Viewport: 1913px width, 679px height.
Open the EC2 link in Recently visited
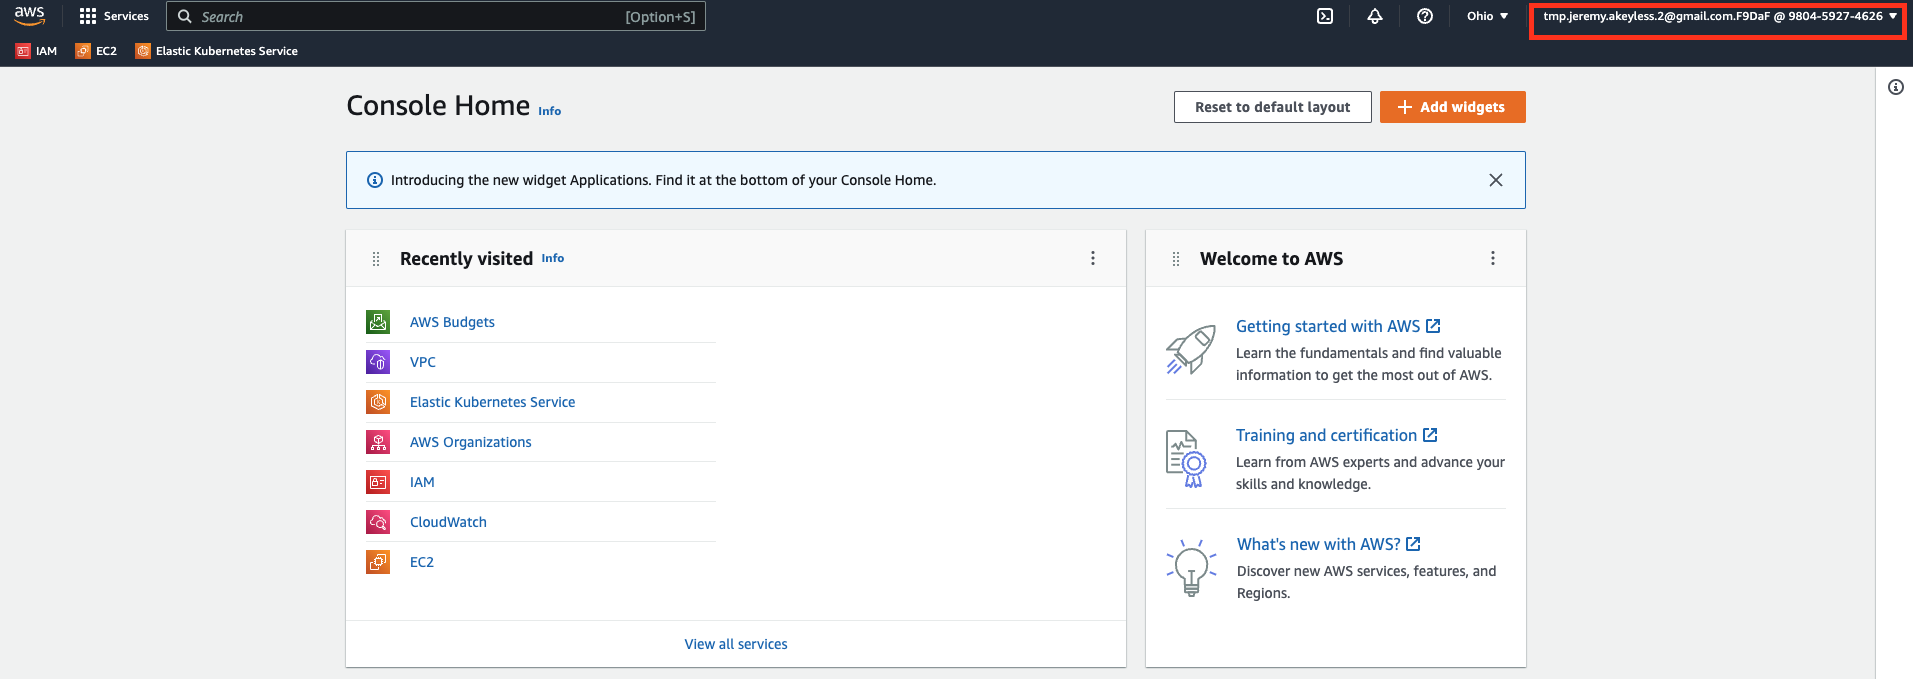pyautogui.click(x=422, y=562)
